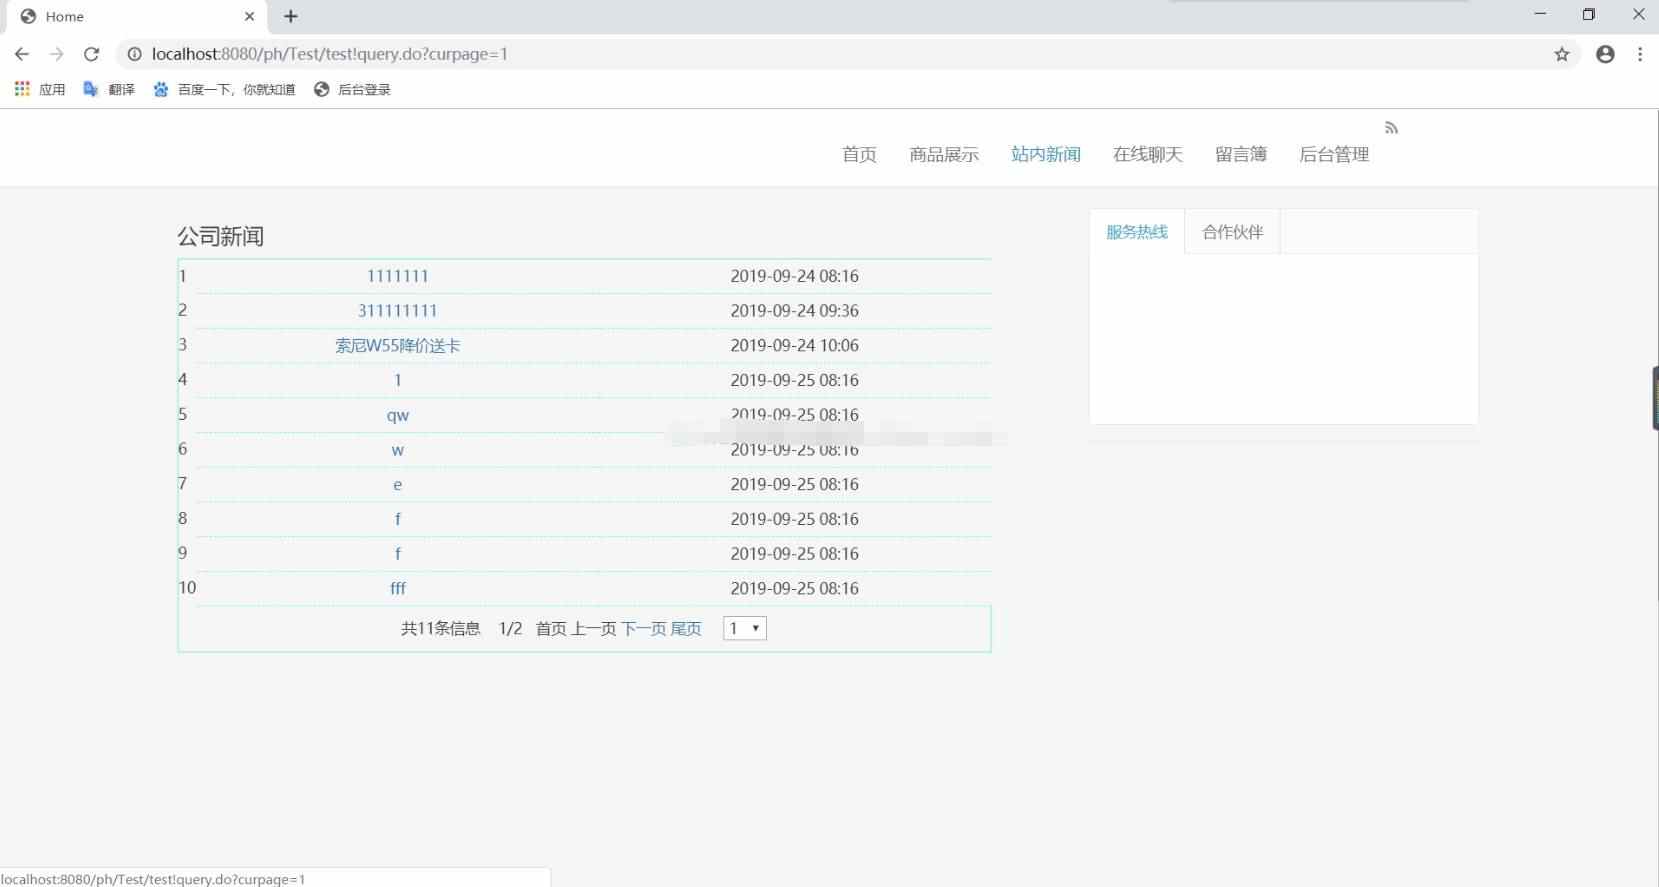Open news item titled e

tap(398, 484)
